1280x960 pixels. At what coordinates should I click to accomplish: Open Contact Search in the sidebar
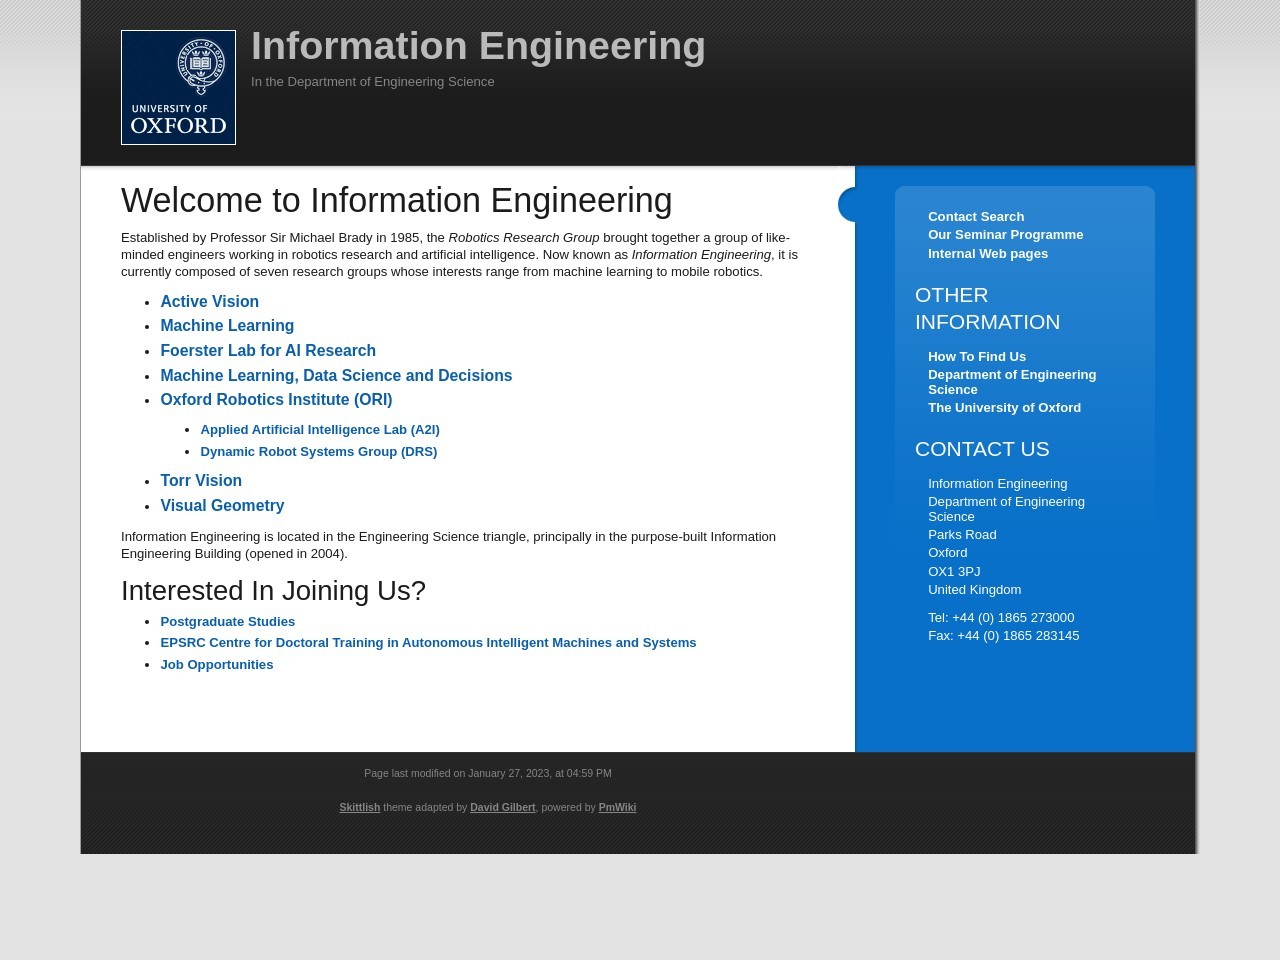[976, 216]
